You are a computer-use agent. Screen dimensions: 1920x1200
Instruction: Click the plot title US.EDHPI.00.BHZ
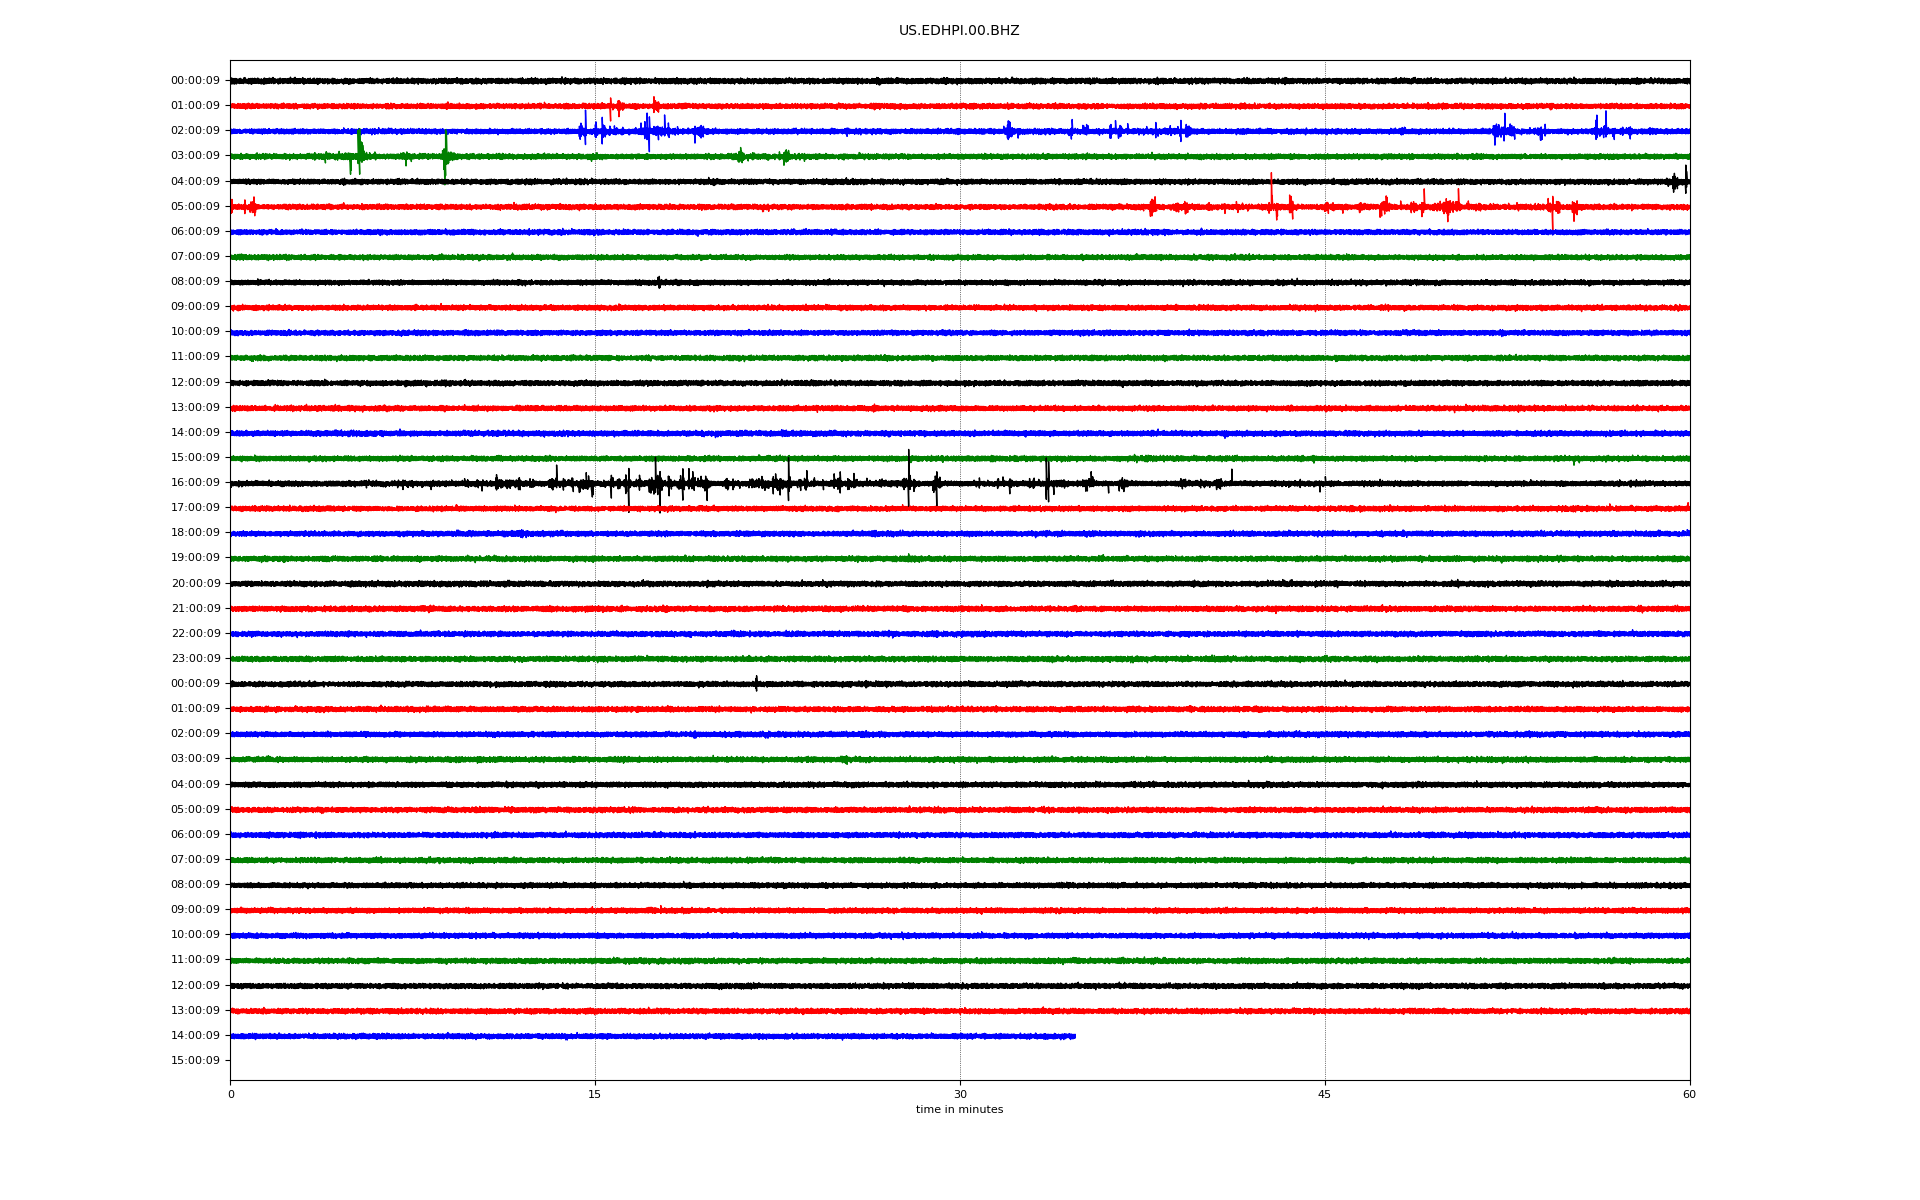(x=958, y=31)
